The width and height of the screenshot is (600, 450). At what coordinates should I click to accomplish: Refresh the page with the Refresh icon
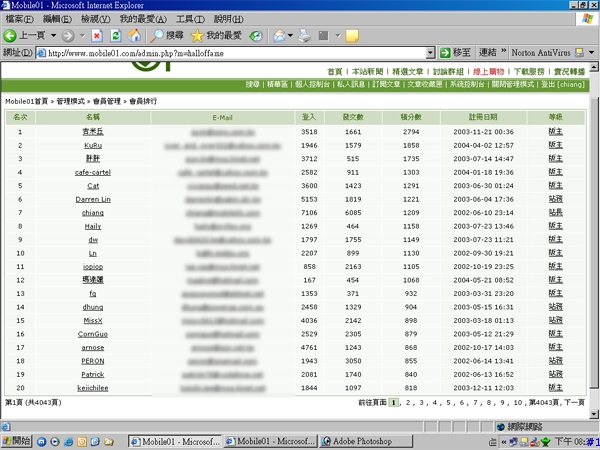(114, 35)
